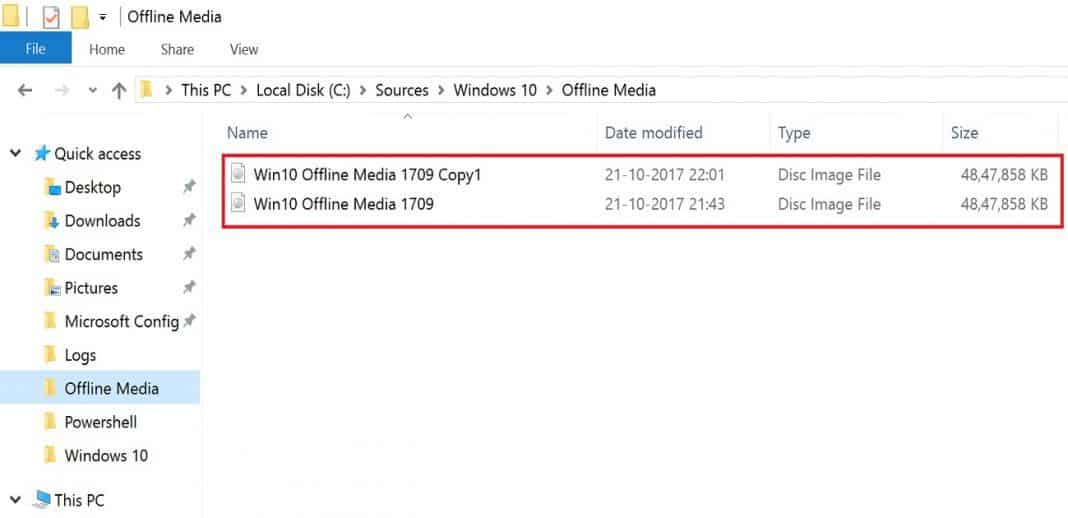Click pin icon next to Microsoft Config
This screenshot has height=518, width=1068.
(189, 320)
